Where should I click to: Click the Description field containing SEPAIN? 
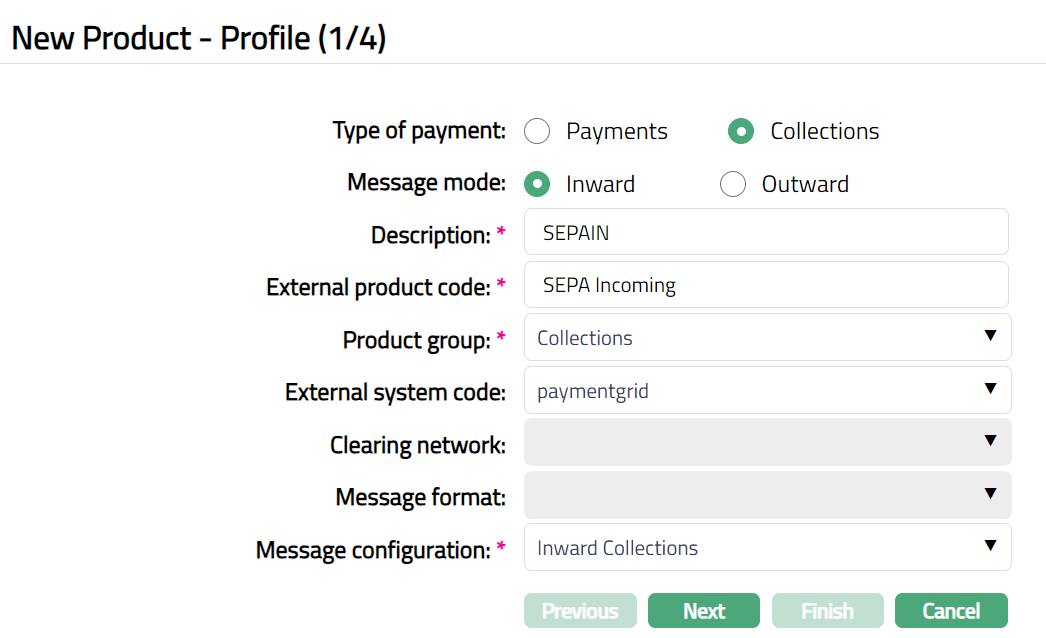click(766, 232)
